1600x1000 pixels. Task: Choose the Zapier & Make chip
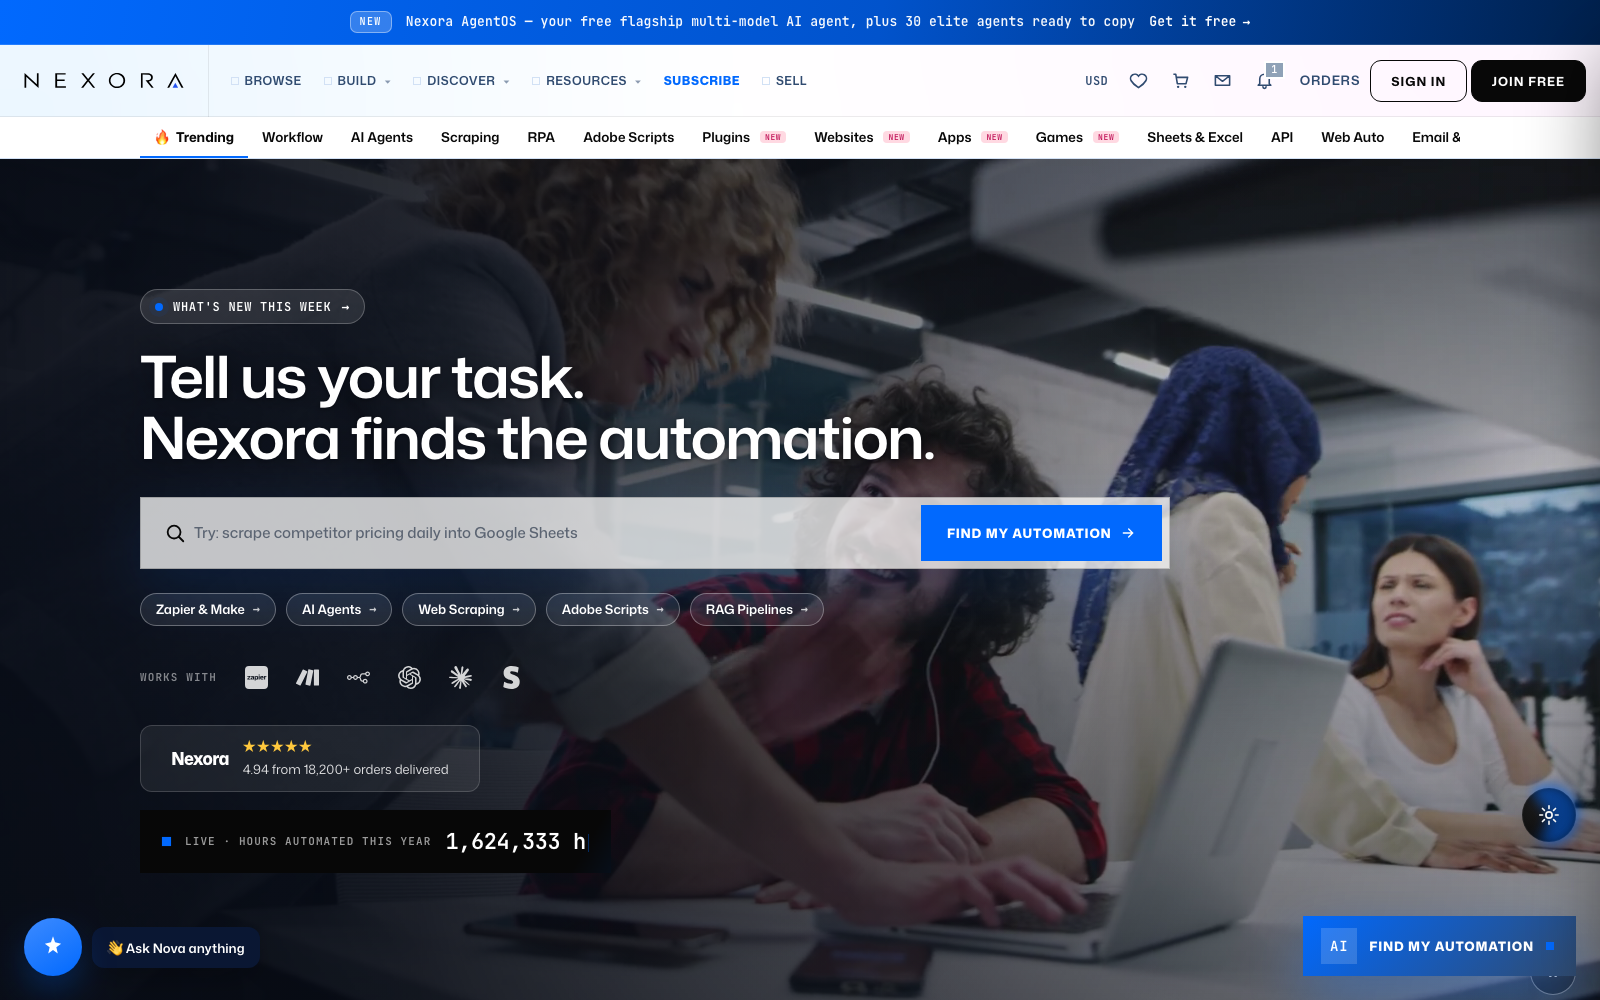point(208,610)
